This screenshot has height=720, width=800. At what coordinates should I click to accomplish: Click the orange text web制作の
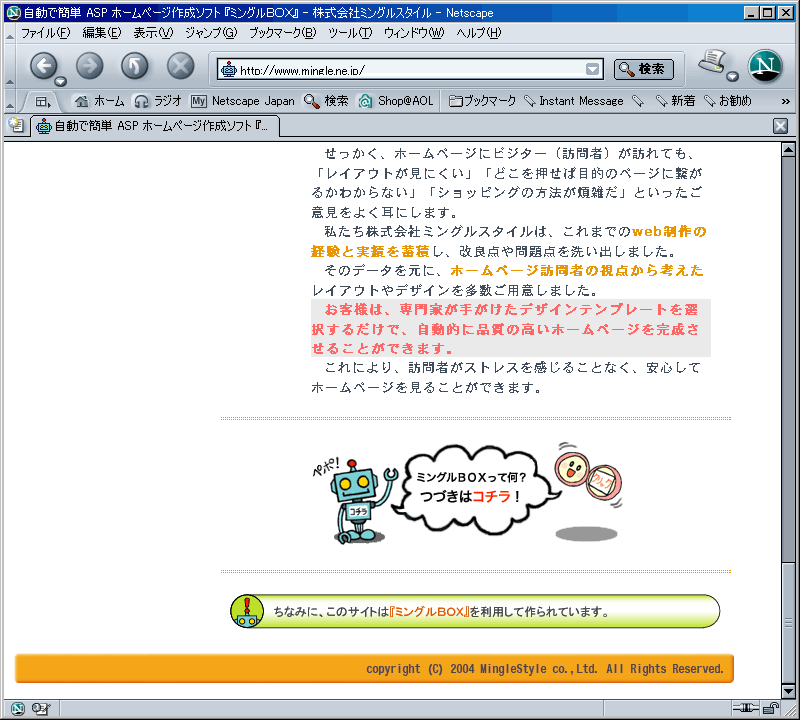669,232
